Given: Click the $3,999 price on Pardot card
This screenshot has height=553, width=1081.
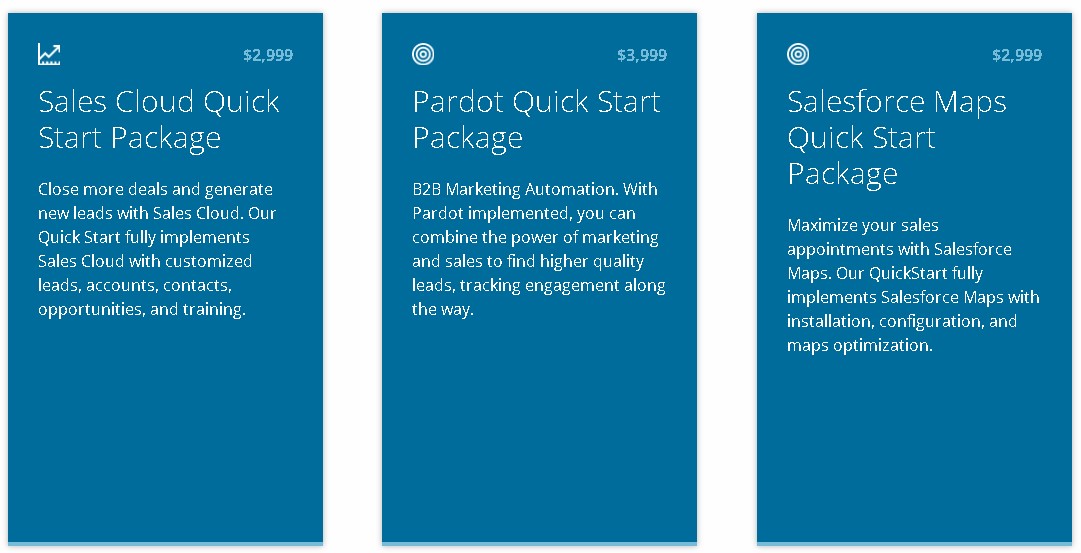Looking at the screenshot, I should [642, 55].
